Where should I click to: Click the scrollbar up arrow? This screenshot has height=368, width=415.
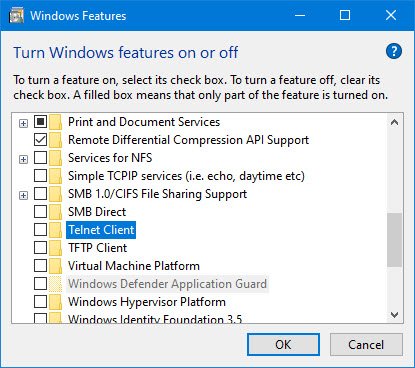[395, 122]
